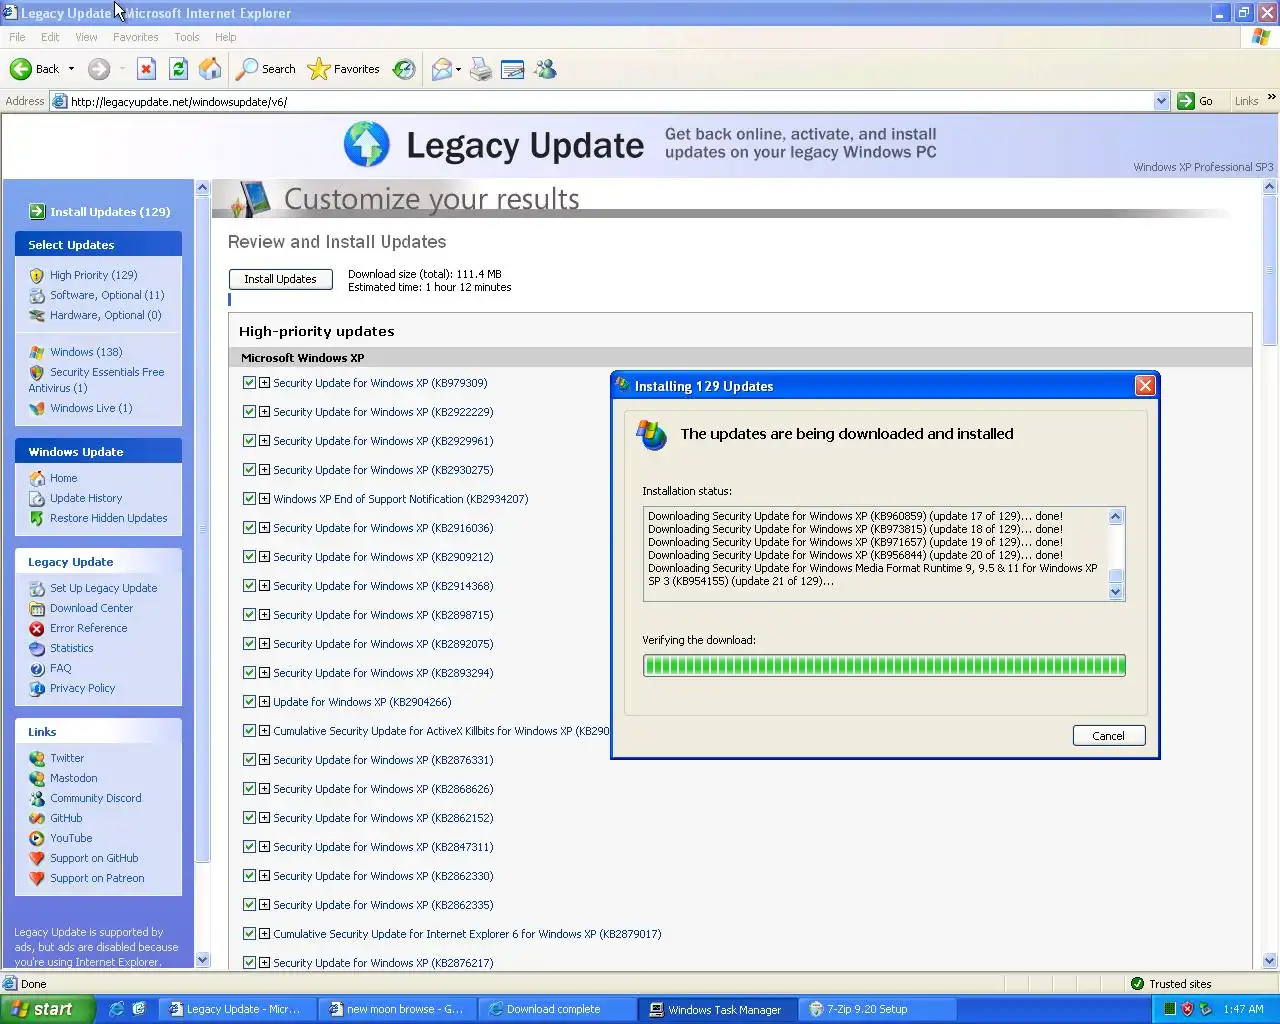Open the Tools menu
1280x1024 pixels.
187,37
